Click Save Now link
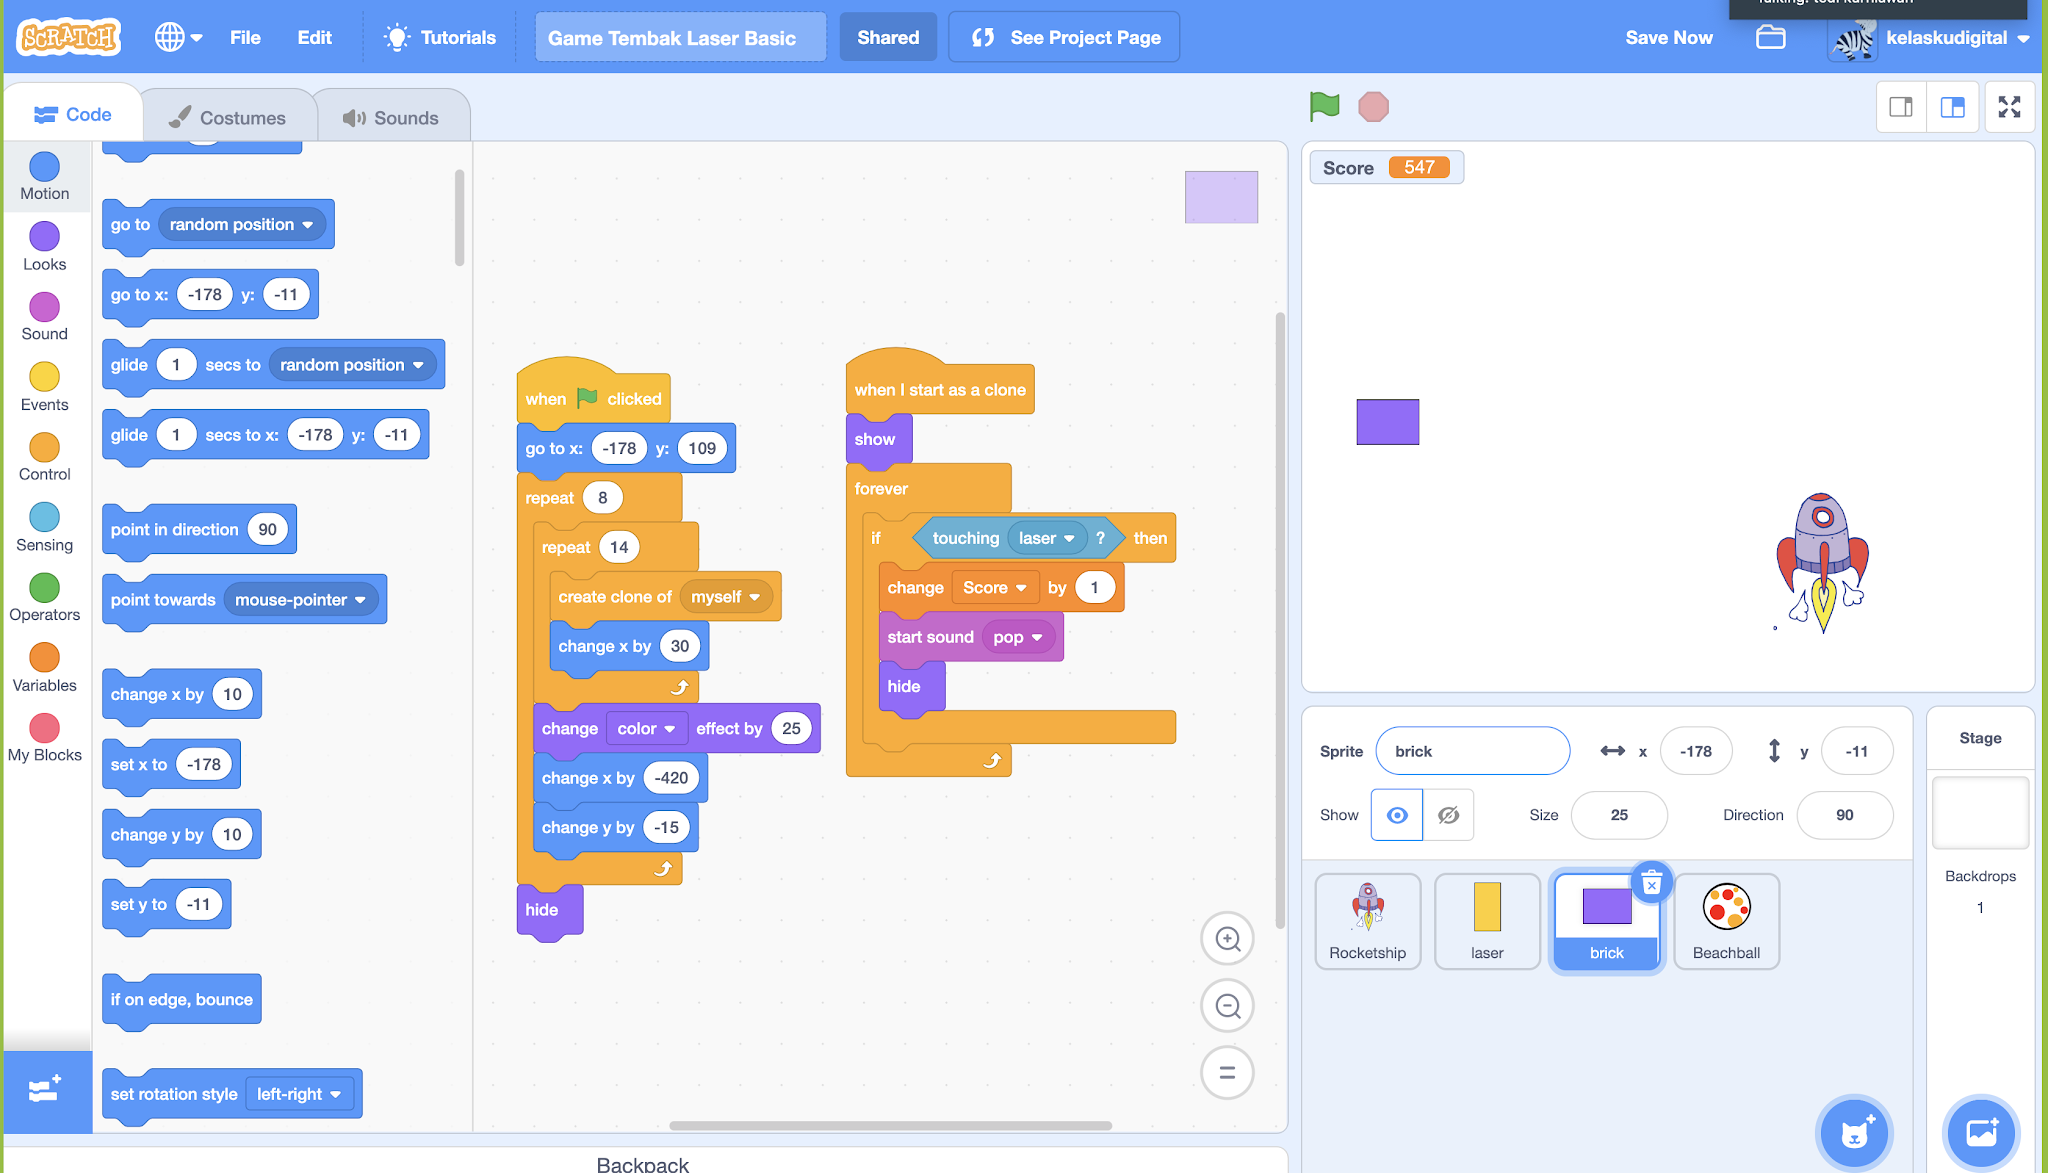This screenshot has width=2048, height=1173. [1668, 38]
